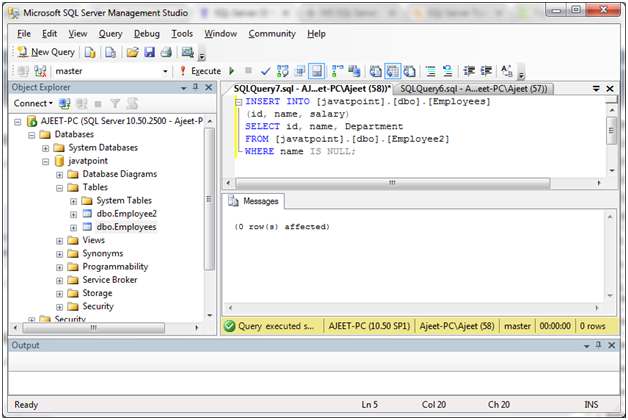Screen dimensions: 628x420
Task: Toggle the Output panel auto-hide pin
Action: [598, 345]
